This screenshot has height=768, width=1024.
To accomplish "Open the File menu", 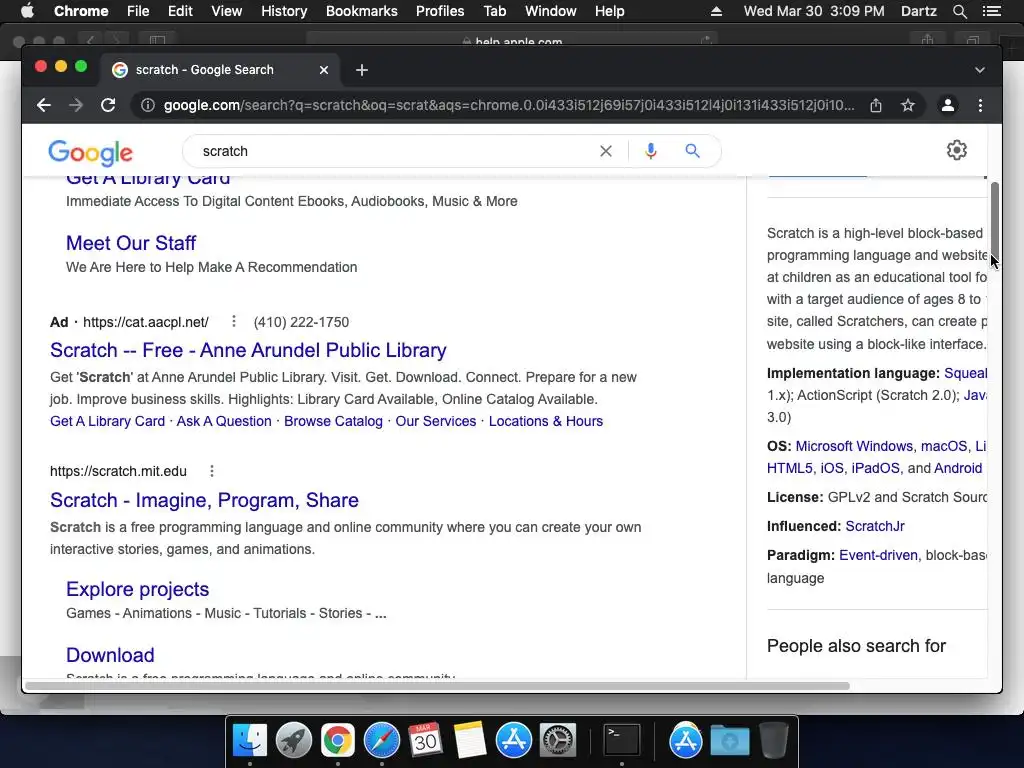I will pyautogui.click(x=138, y=11).
